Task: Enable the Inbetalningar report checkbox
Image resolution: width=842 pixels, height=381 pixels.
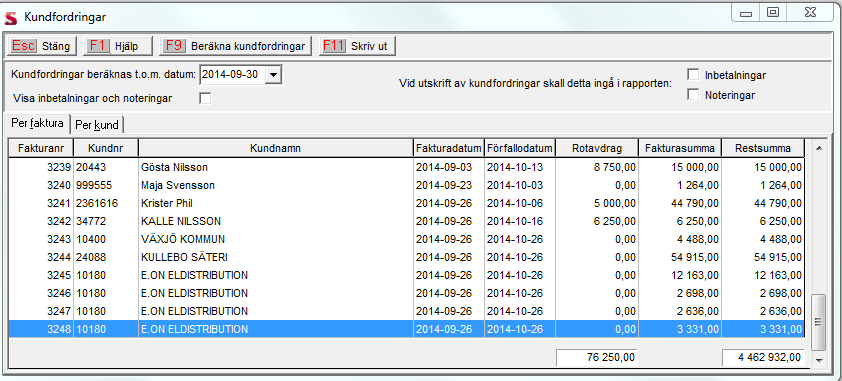Action: click(693, 75)
